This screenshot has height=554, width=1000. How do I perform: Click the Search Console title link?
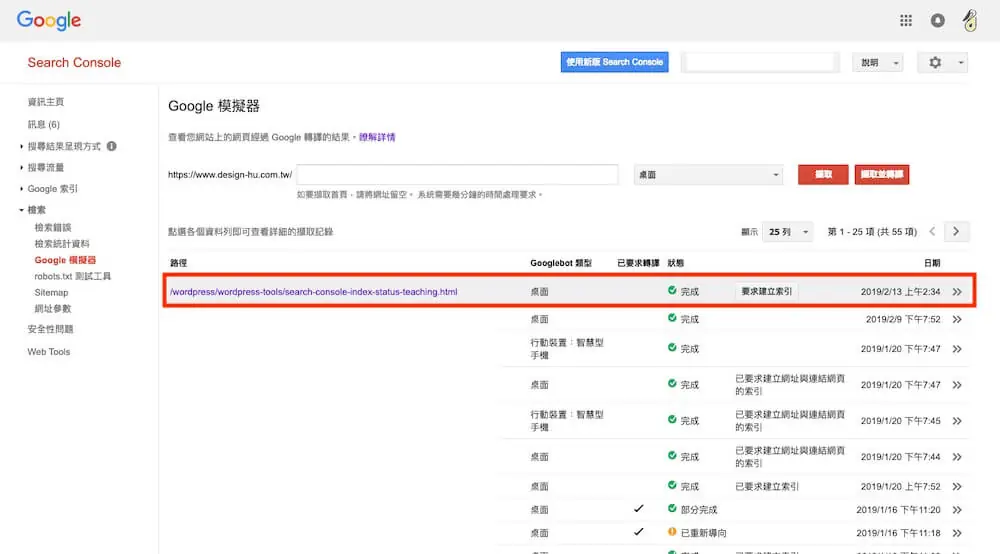pyautogui.click(x=74, y=62)
